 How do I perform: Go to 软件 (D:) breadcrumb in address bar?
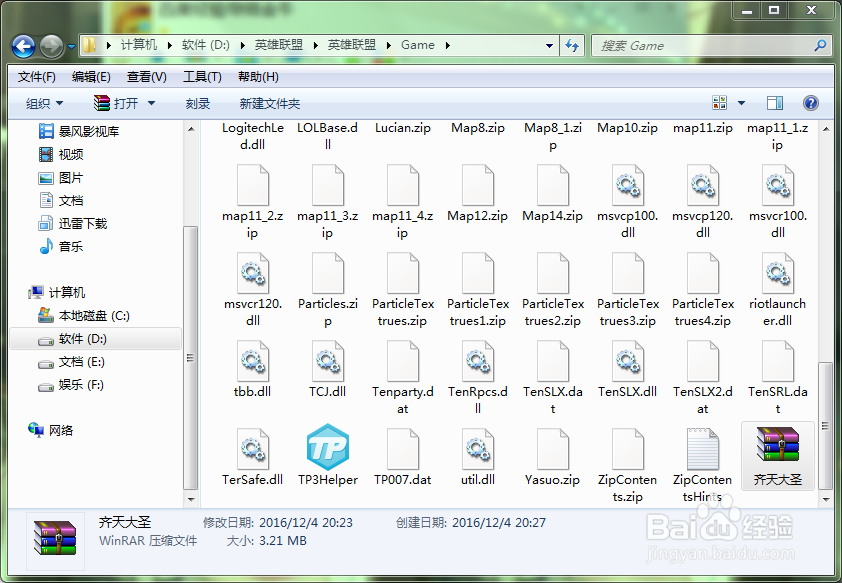point(206,45)
